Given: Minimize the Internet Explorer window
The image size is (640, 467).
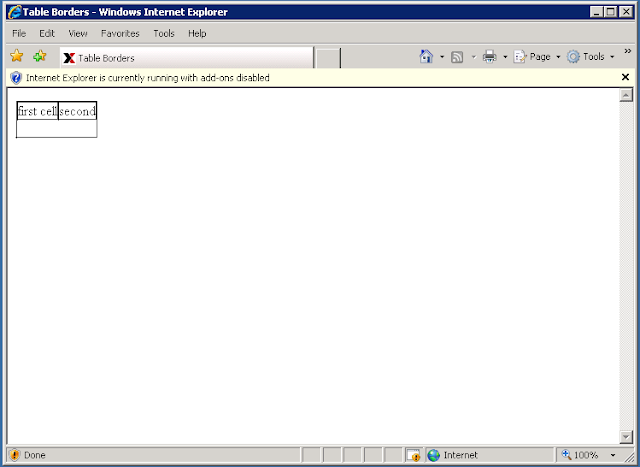Looking at the screenshot, I should tap(596, 12).
